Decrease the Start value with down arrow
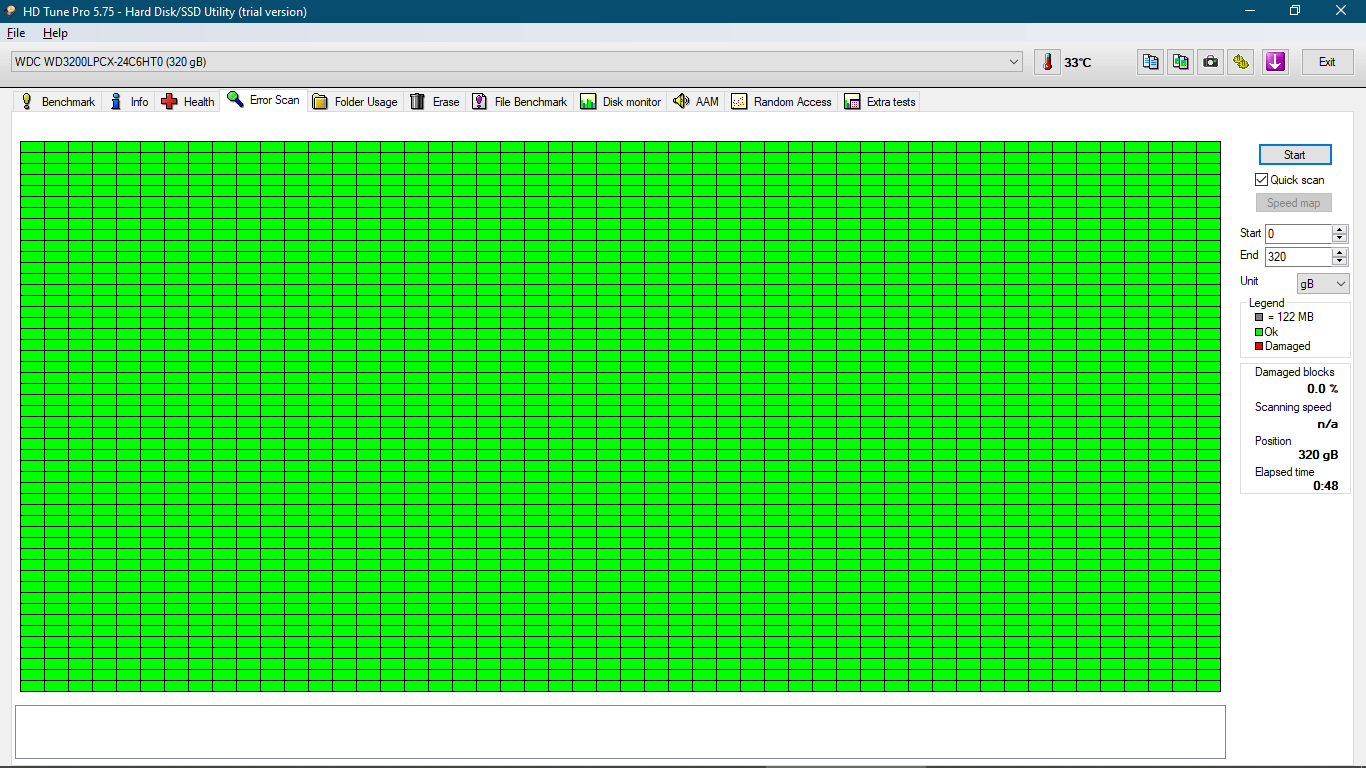 (x=1340, y=238)
